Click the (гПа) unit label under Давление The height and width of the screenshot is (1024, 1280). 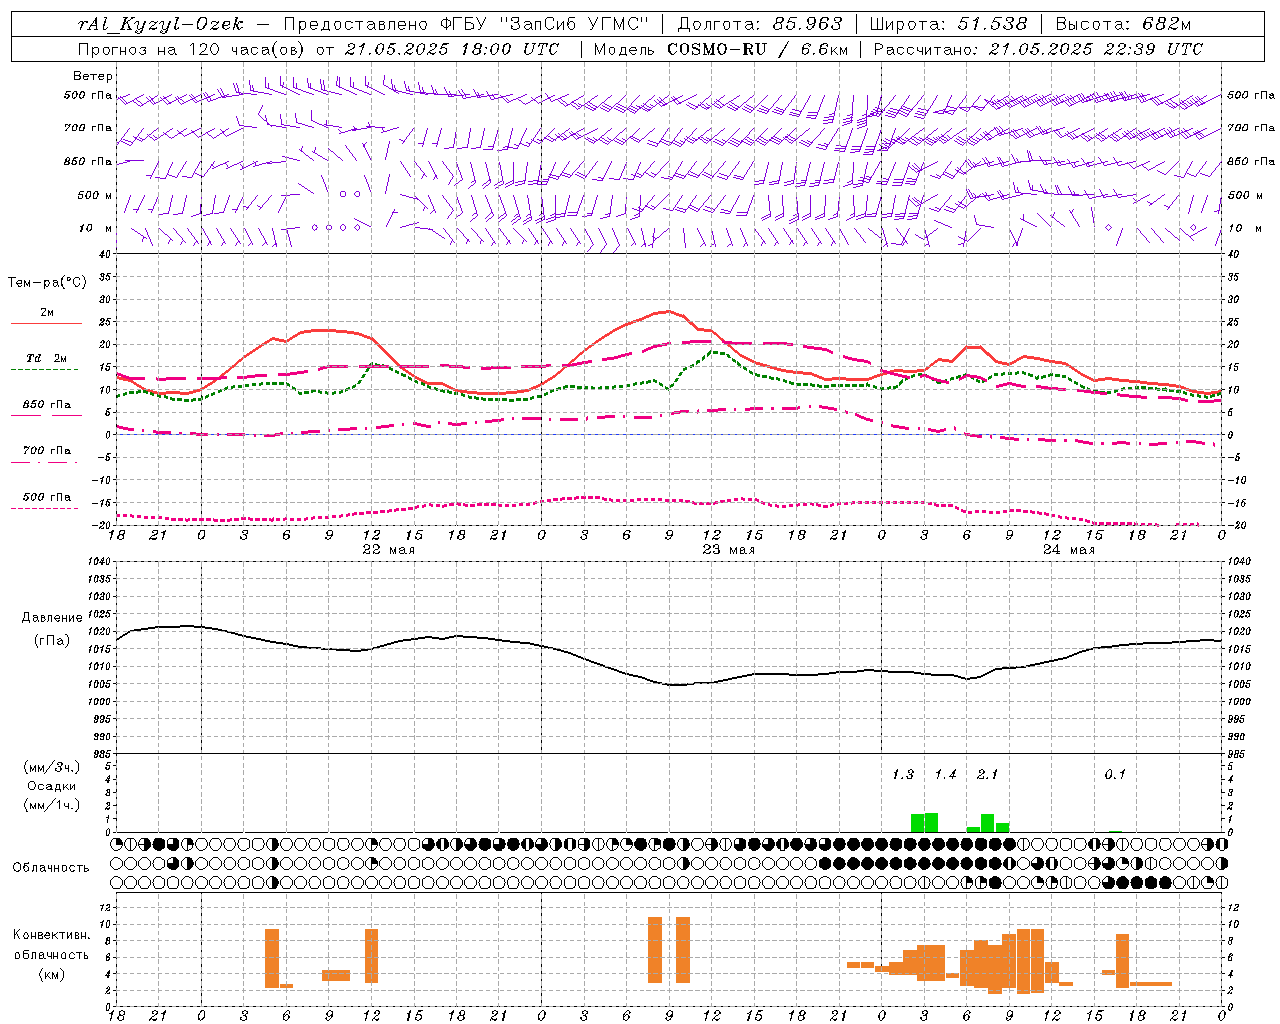tap(52, 640)
